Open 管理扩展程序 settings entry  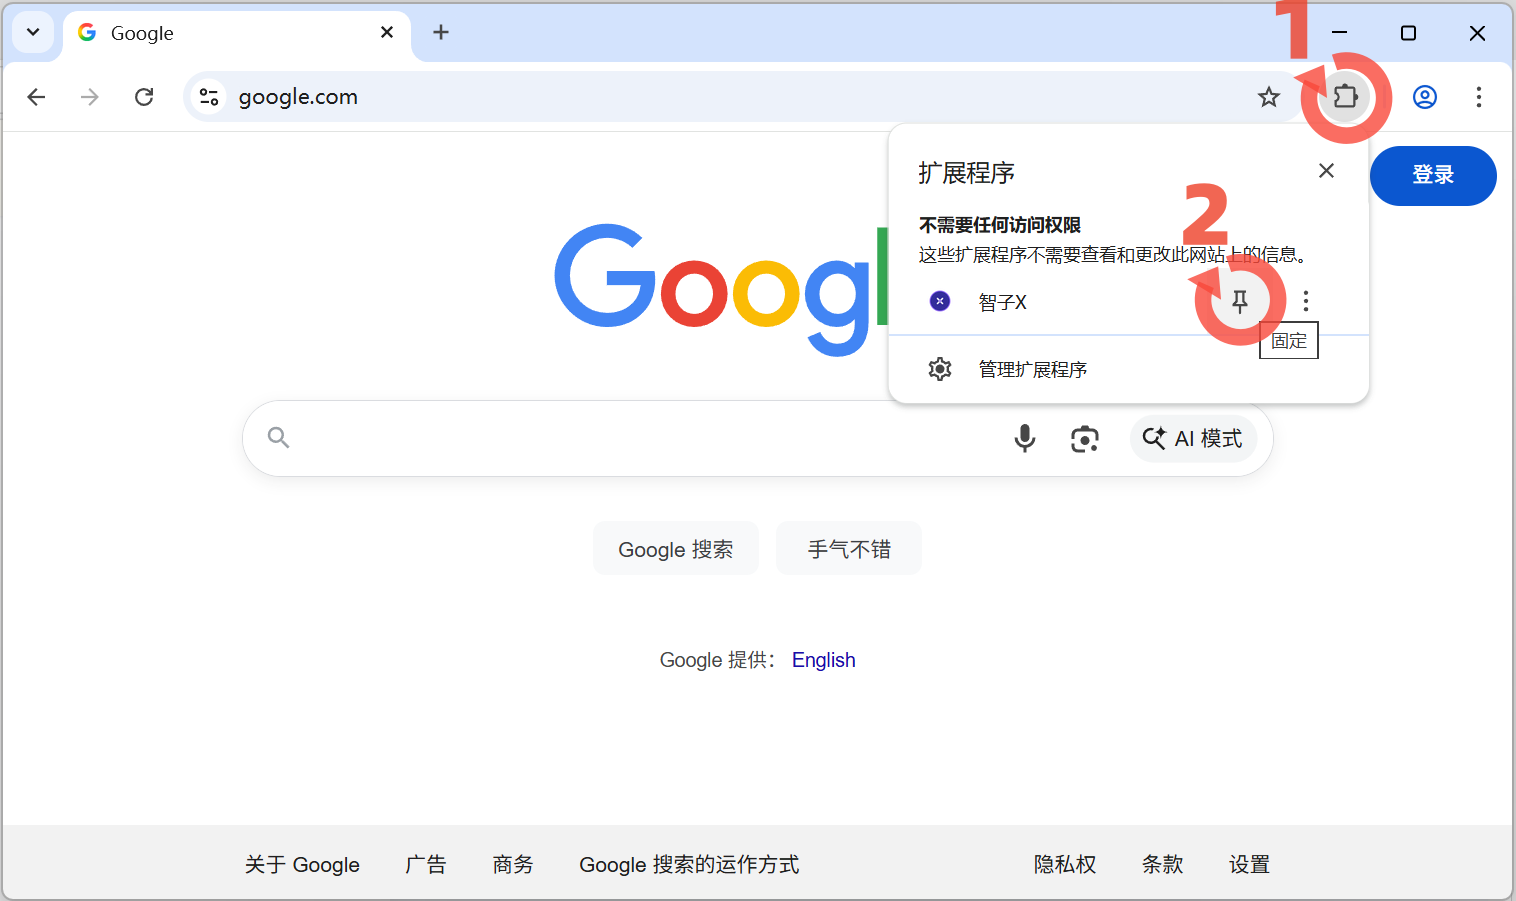tap(1128, 369)
